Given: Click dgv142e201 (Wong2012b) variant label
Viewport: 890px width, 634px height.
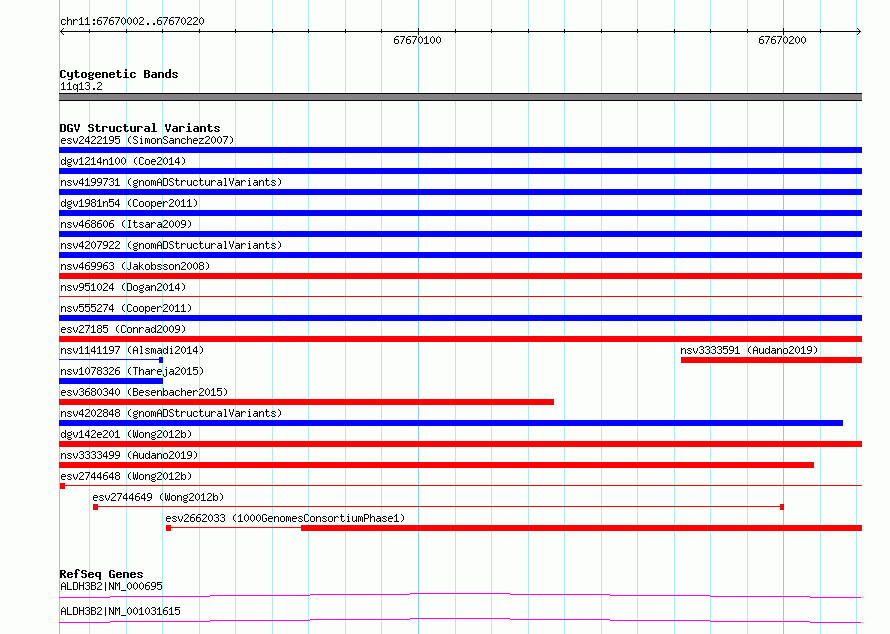Looking at the screenshot, I should pos(126,434).
